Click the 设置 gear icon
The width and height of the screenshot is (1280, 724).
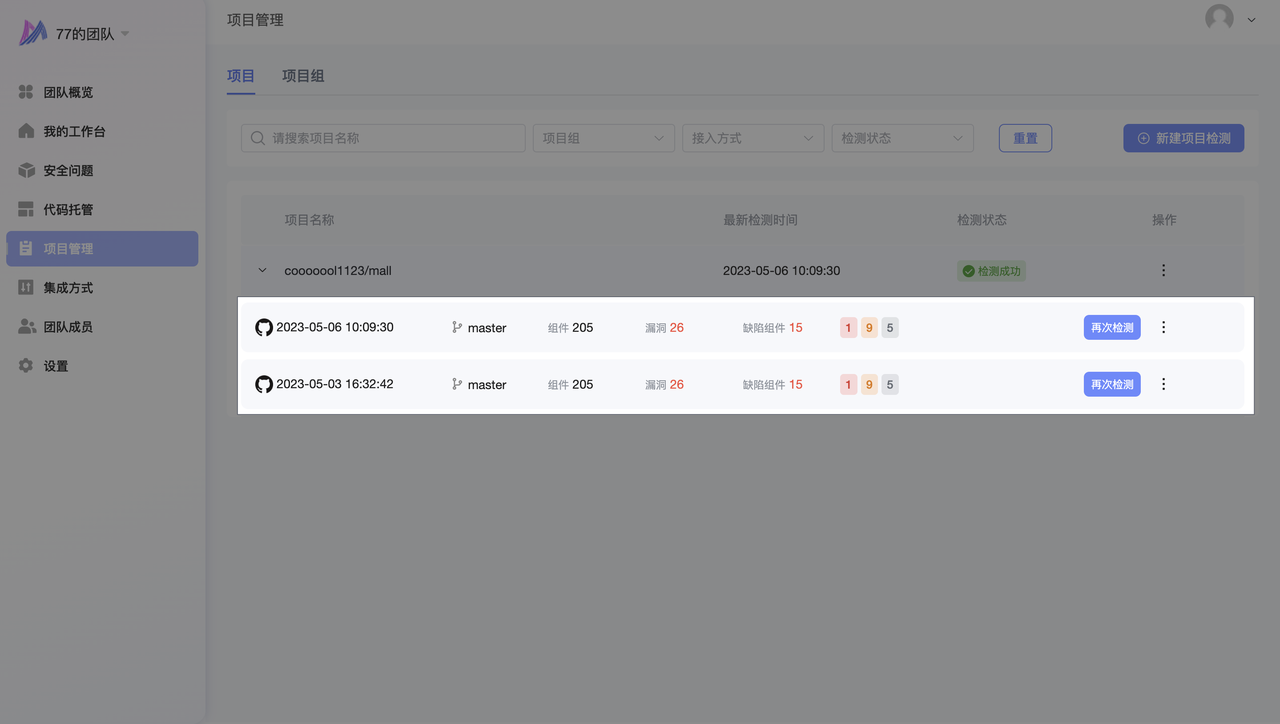pyautogui.click(x=27, y=366)
